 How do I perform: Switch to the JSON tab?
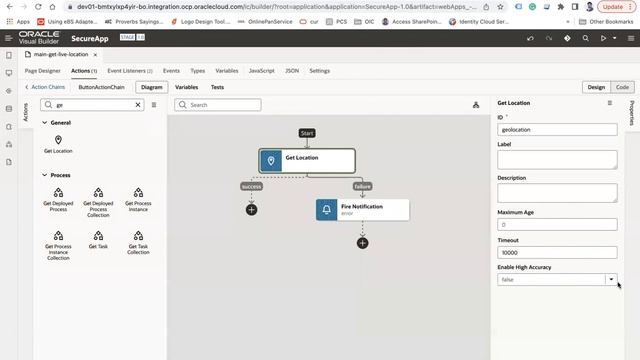tap(292, 71)
